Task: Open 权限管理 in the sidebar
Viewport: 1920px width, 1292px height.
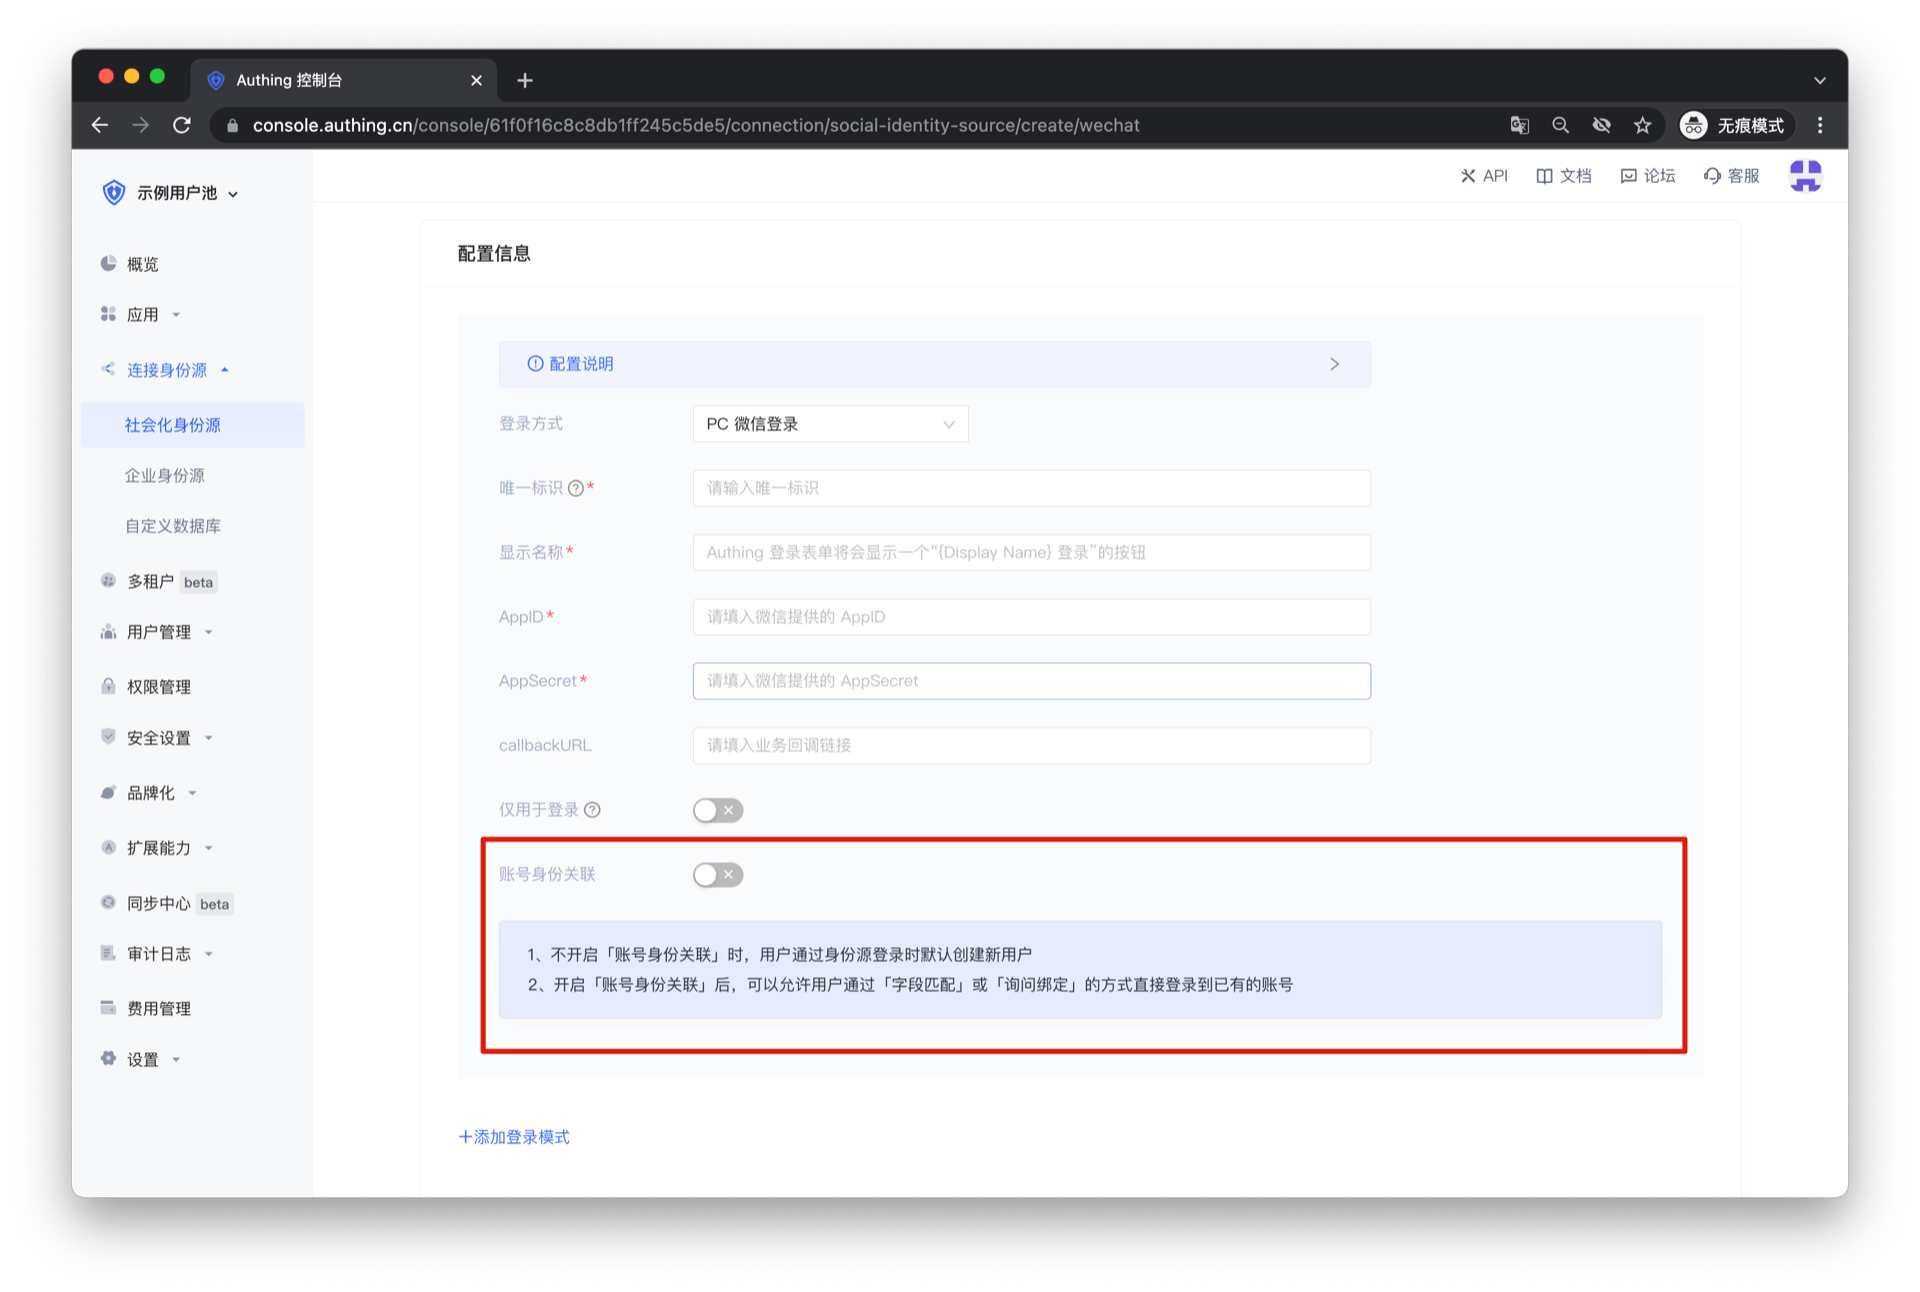Action: [x=158, y=687]
